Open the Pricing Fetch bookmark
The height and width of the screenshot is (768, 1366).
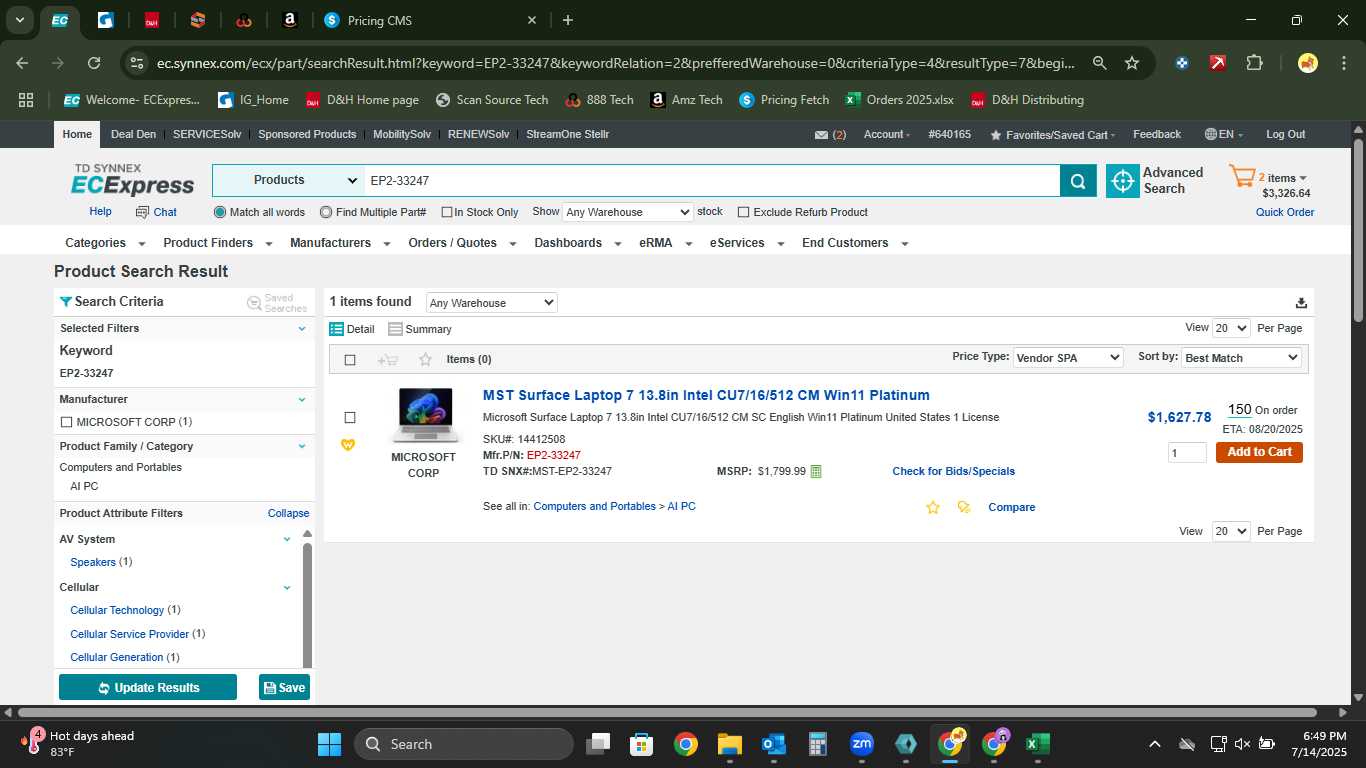tap(784, 100)
